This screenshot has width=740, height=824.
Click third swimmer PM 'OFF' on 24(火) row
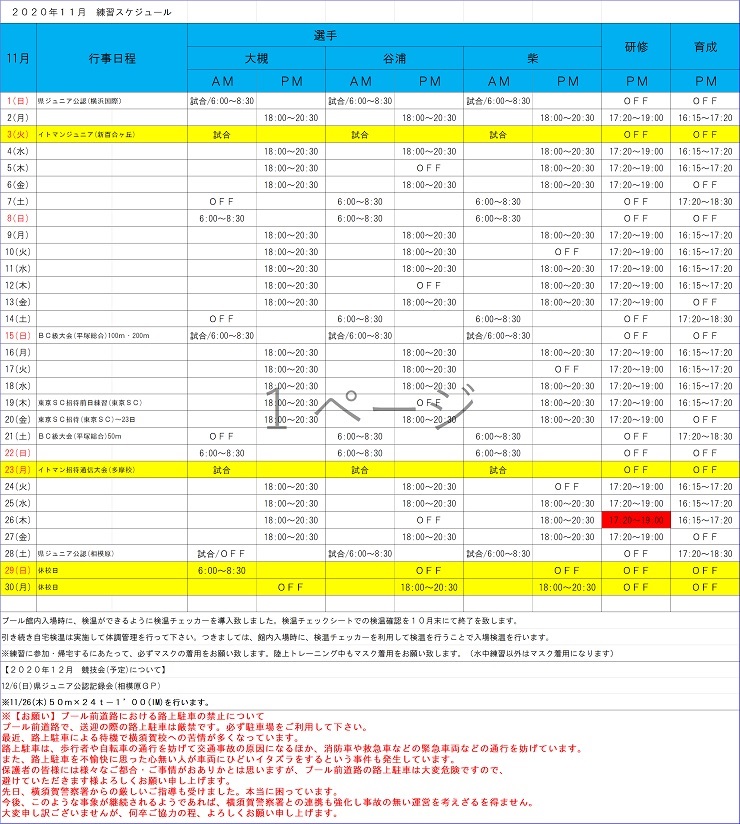pyautogui.click(x=567, y=487)
